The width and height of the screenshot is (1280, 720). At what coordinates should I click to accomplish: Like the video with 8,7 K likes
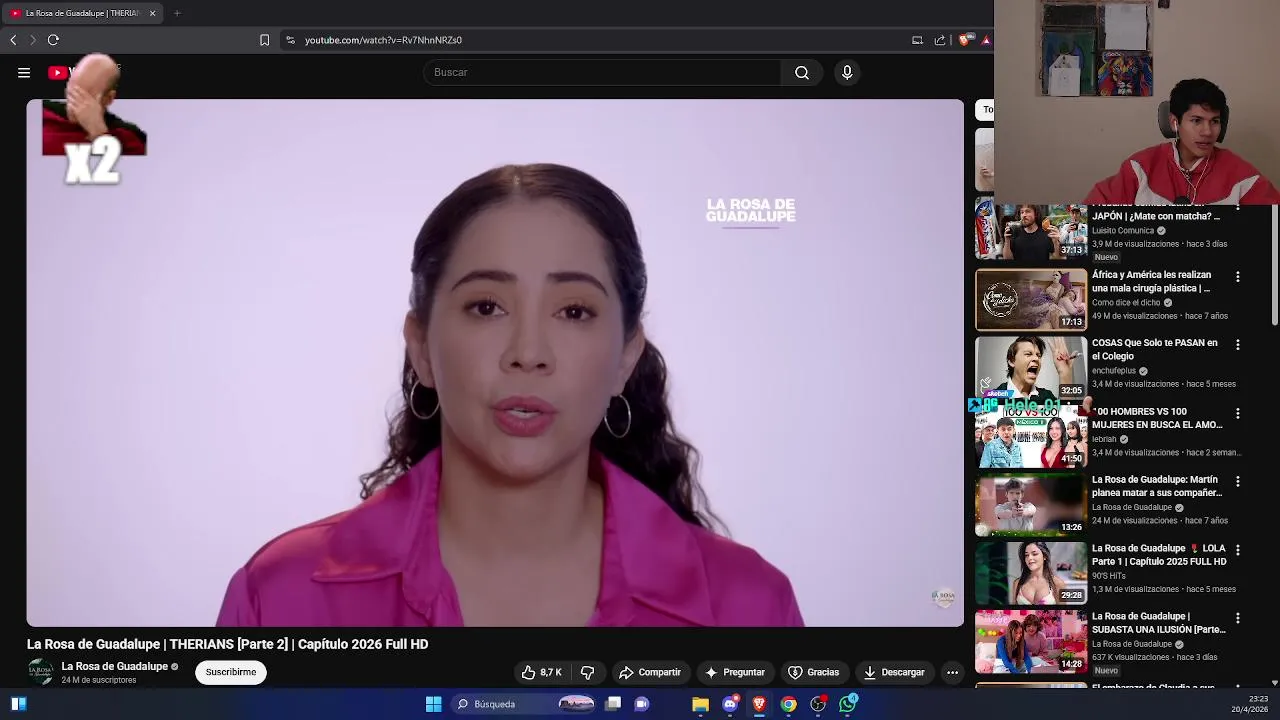[541, 672]
